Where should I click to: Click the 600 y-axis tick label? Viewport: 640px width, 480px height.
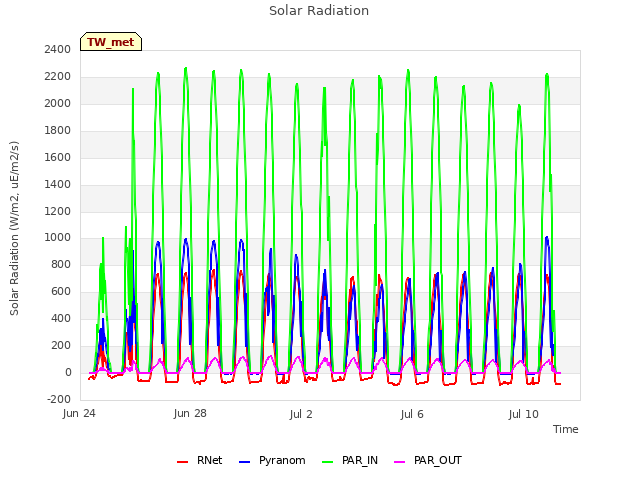(x=61, y=291)
